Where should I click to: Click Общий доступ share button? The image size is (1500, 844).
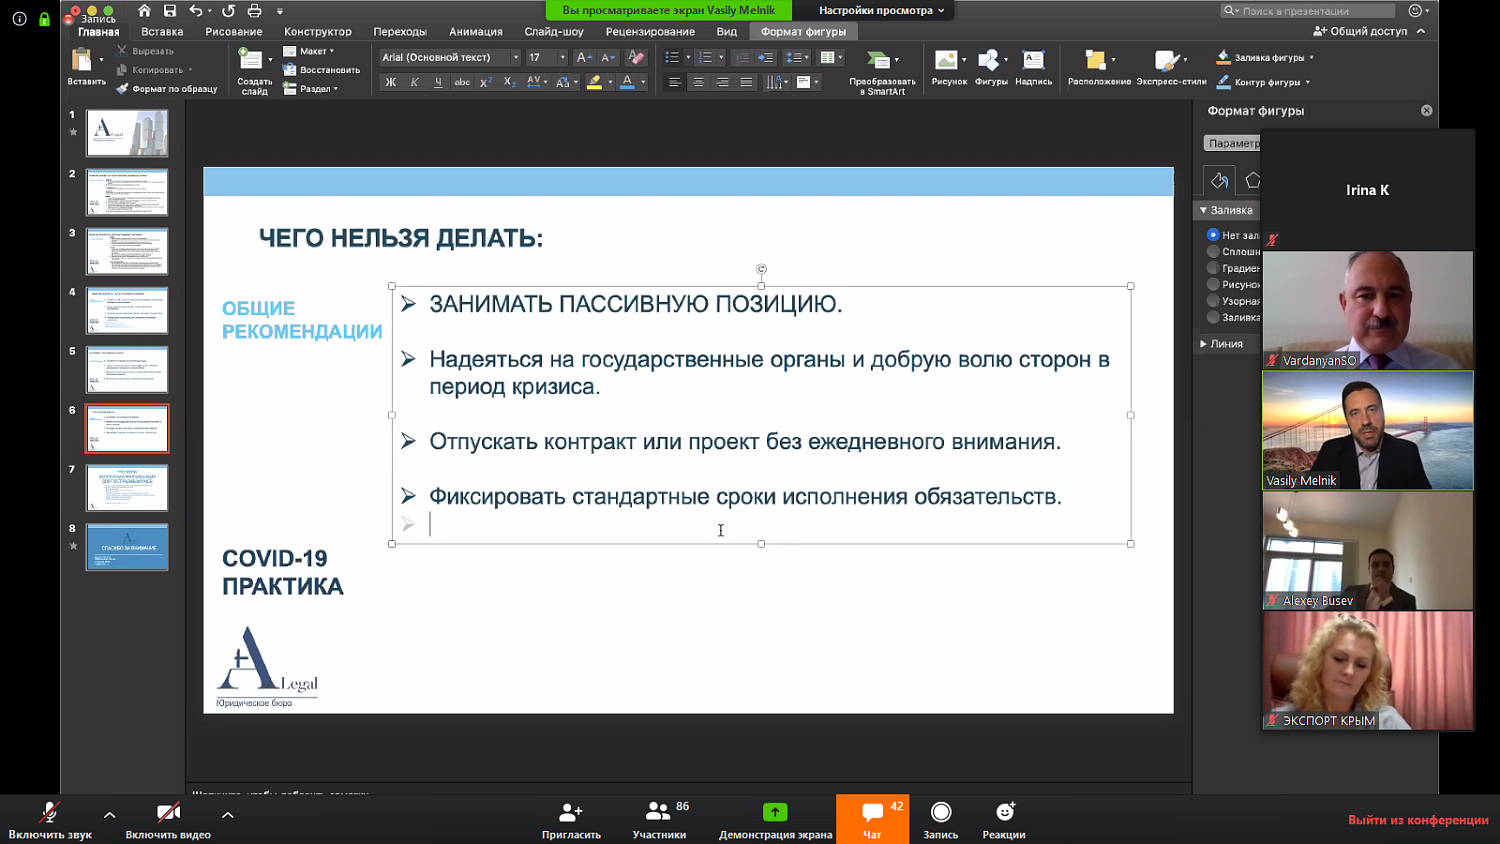coord(1361,32)
